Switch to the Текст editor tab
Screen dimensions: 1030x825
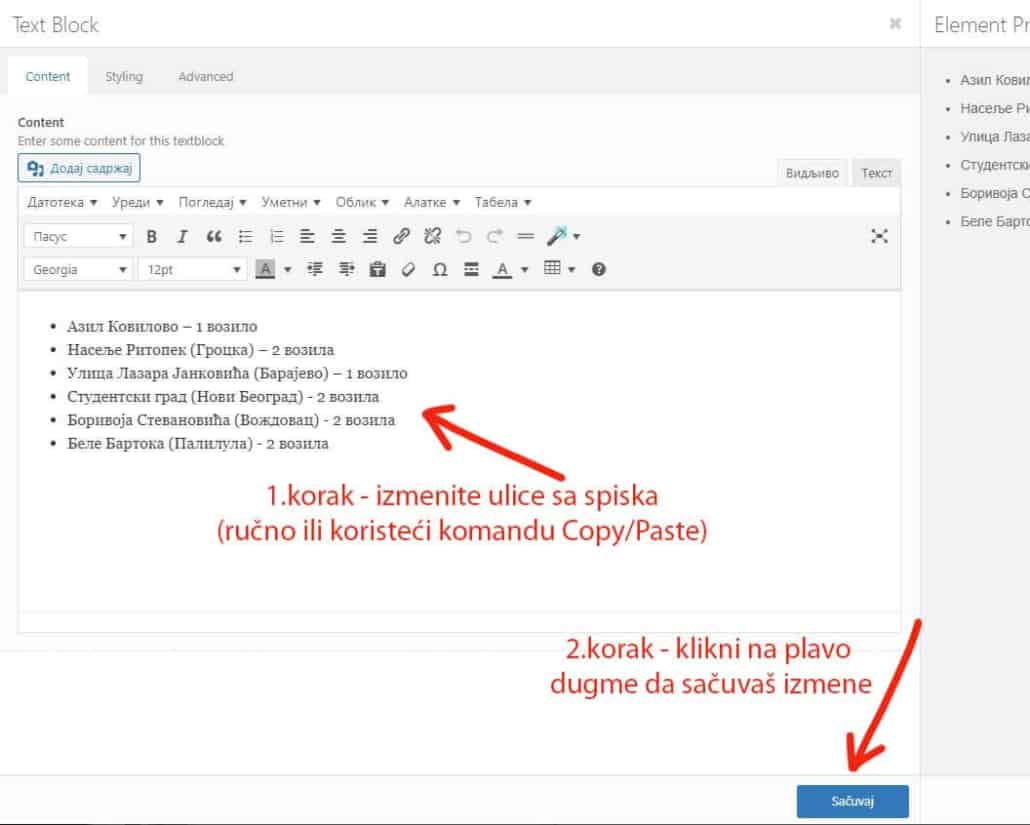(x=876, y=173)
